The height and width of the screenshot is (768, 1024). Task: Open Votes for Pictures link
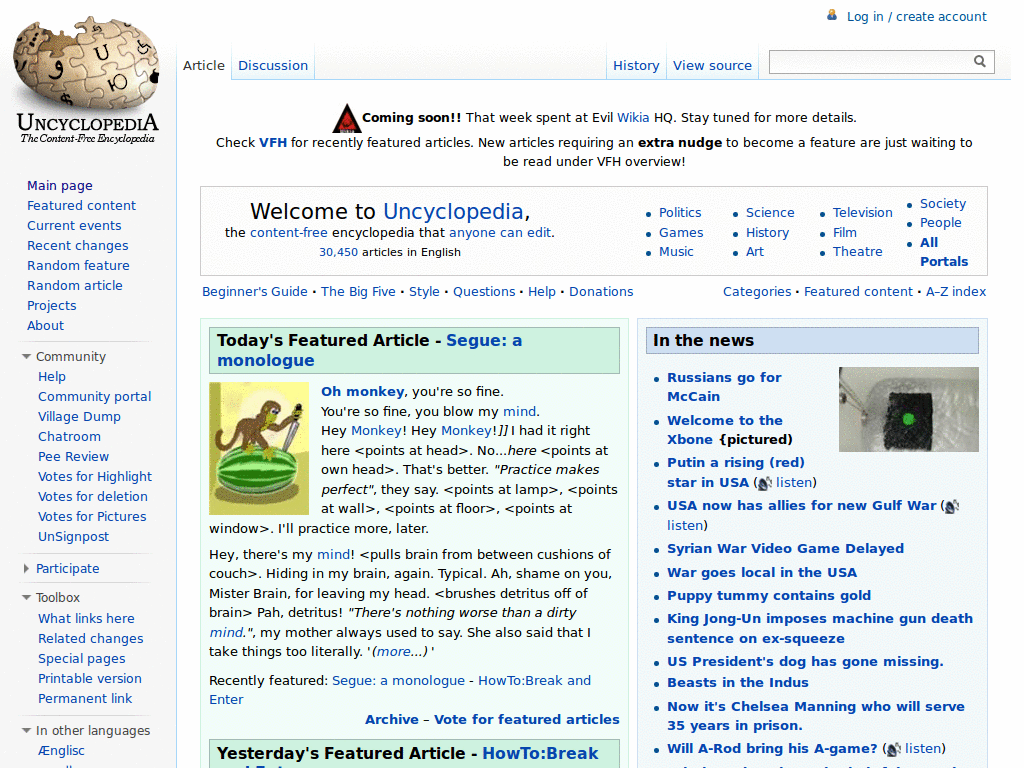[x=92, y=517]
